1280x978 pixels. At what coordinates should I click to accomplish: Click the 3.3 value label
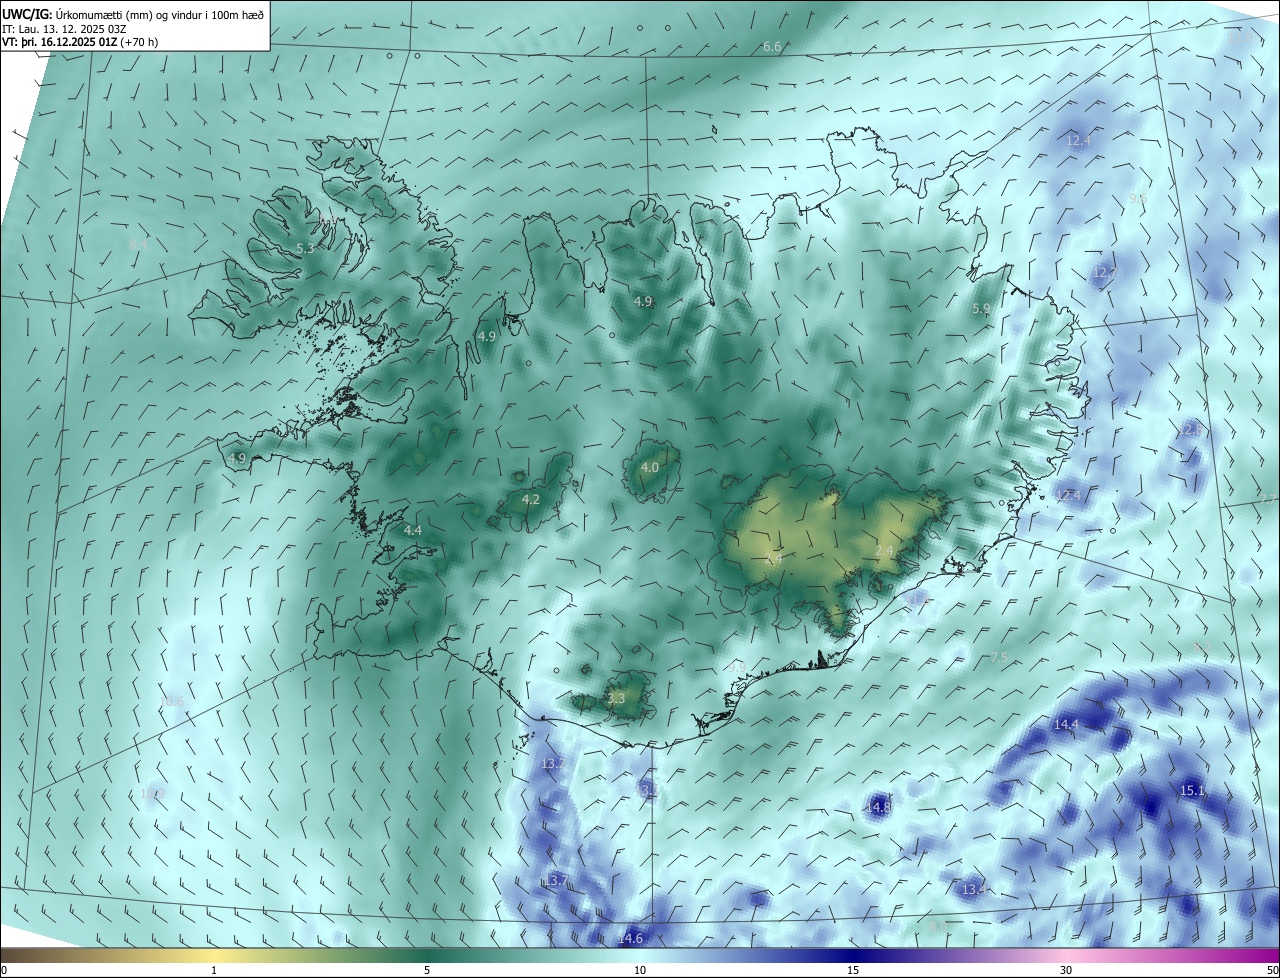click(616, 698)
